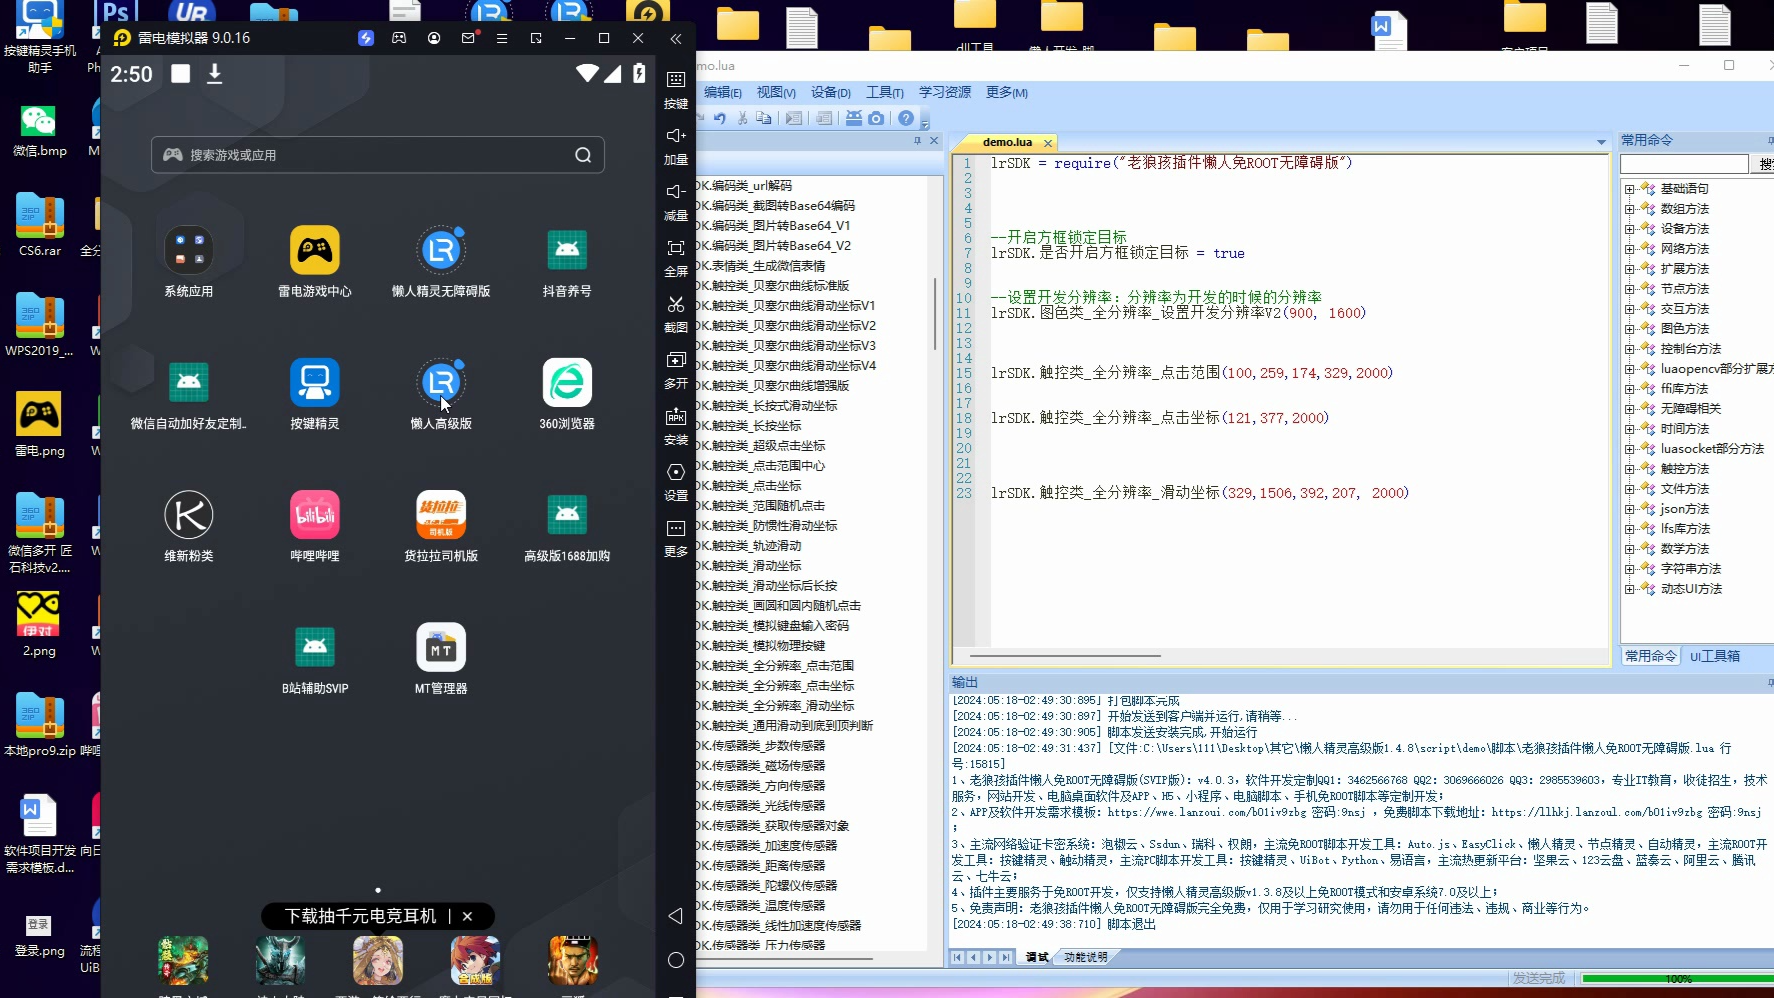Click the 100% green progress bar
Screen dimensions: 1774x998
click(x=1677, y=979)
